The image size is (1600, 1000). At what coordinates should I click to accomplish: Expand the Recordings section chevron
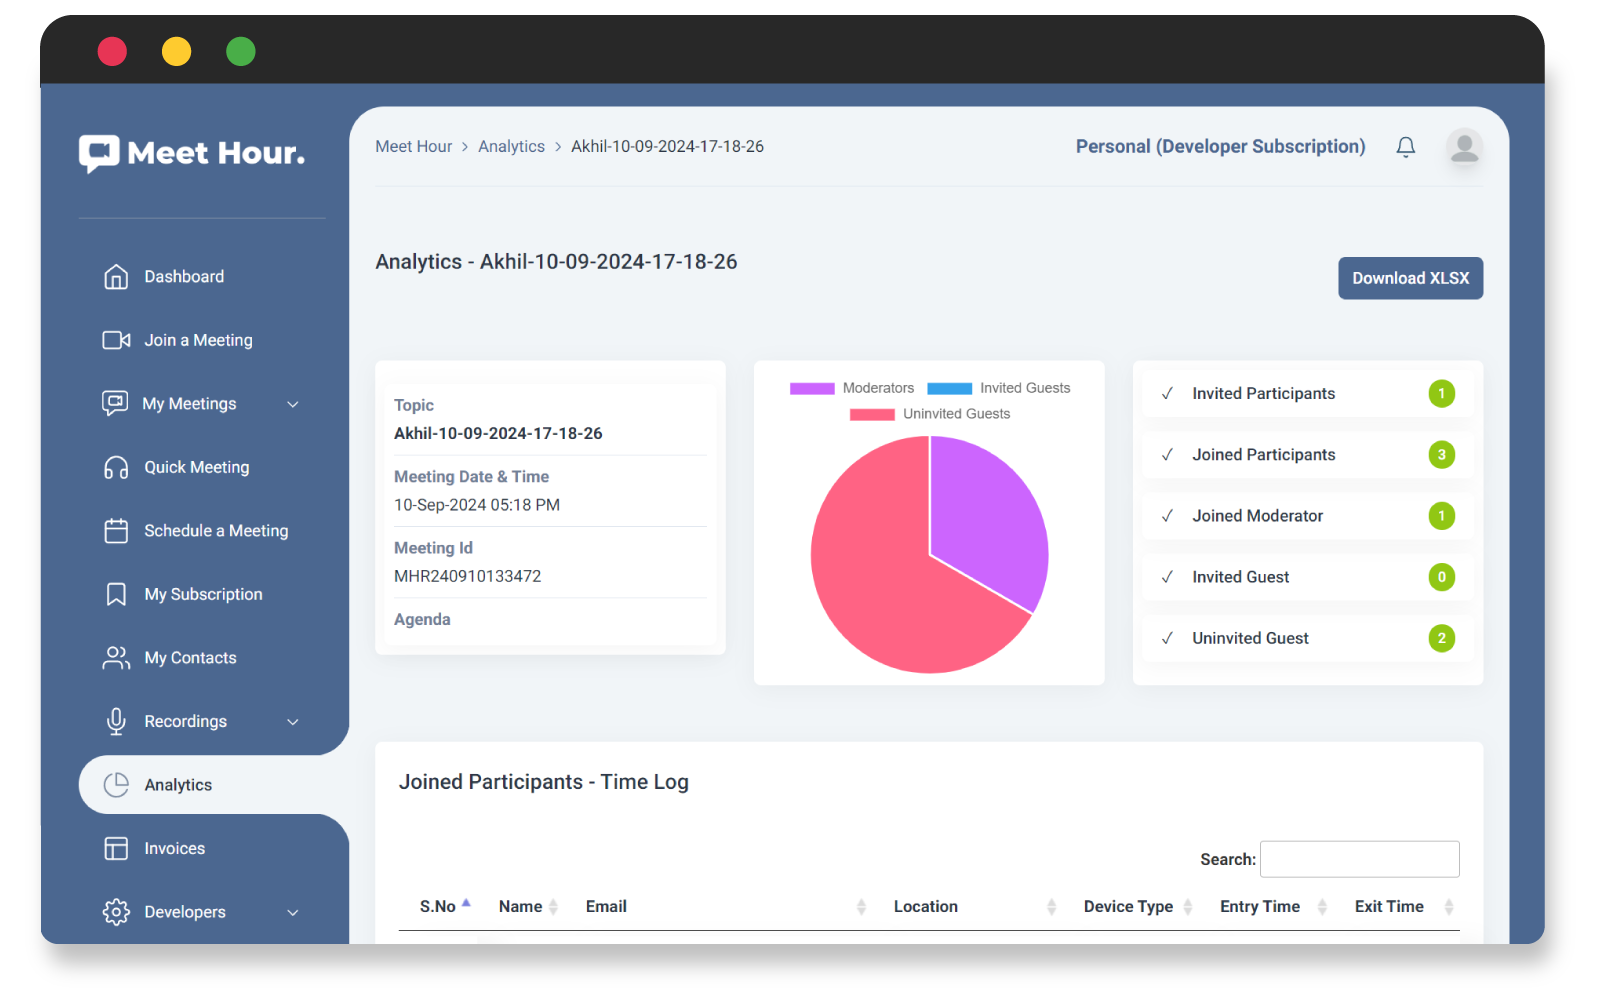coord(292,721)
